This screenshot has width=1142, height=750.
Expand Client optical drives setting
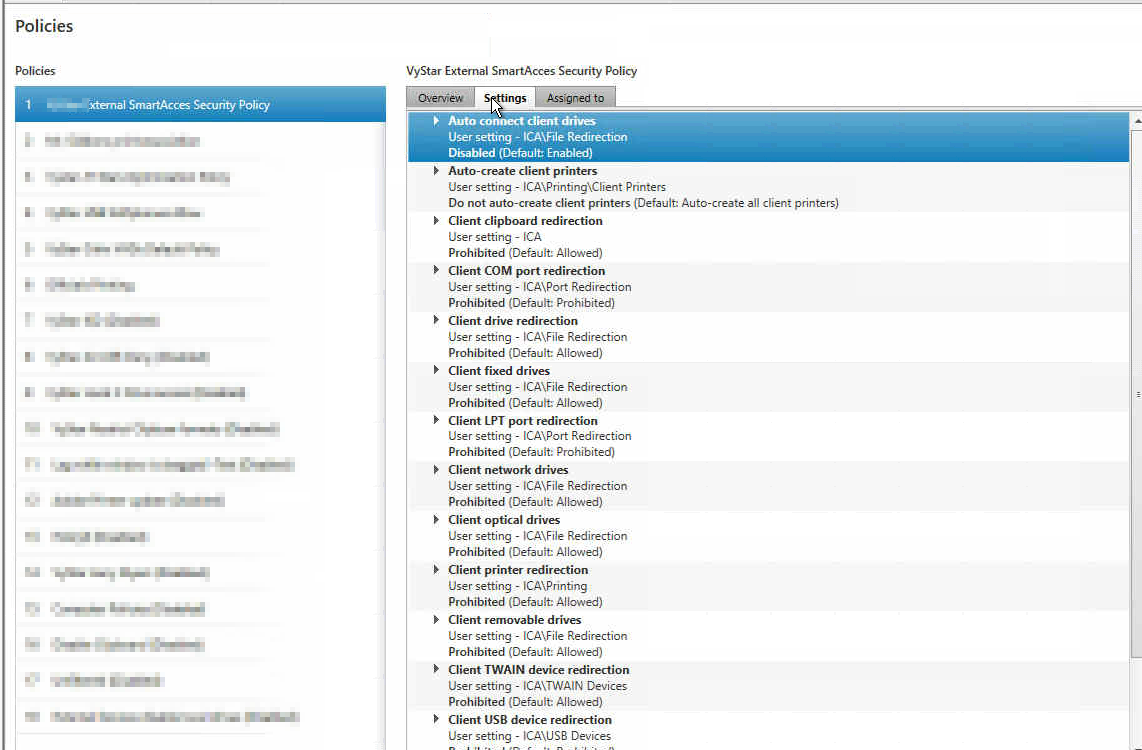click(x=436, y=520)
